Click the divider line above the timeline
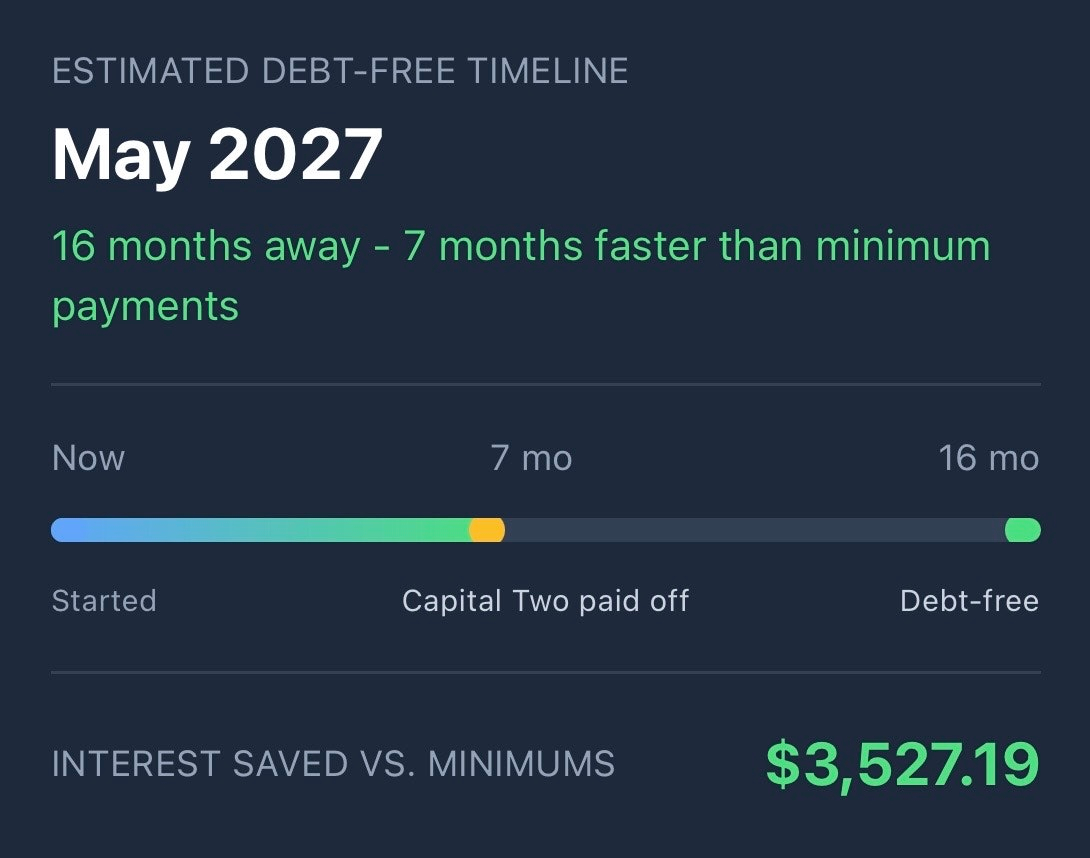1090x858 pixels. click(x=545, y=384)
